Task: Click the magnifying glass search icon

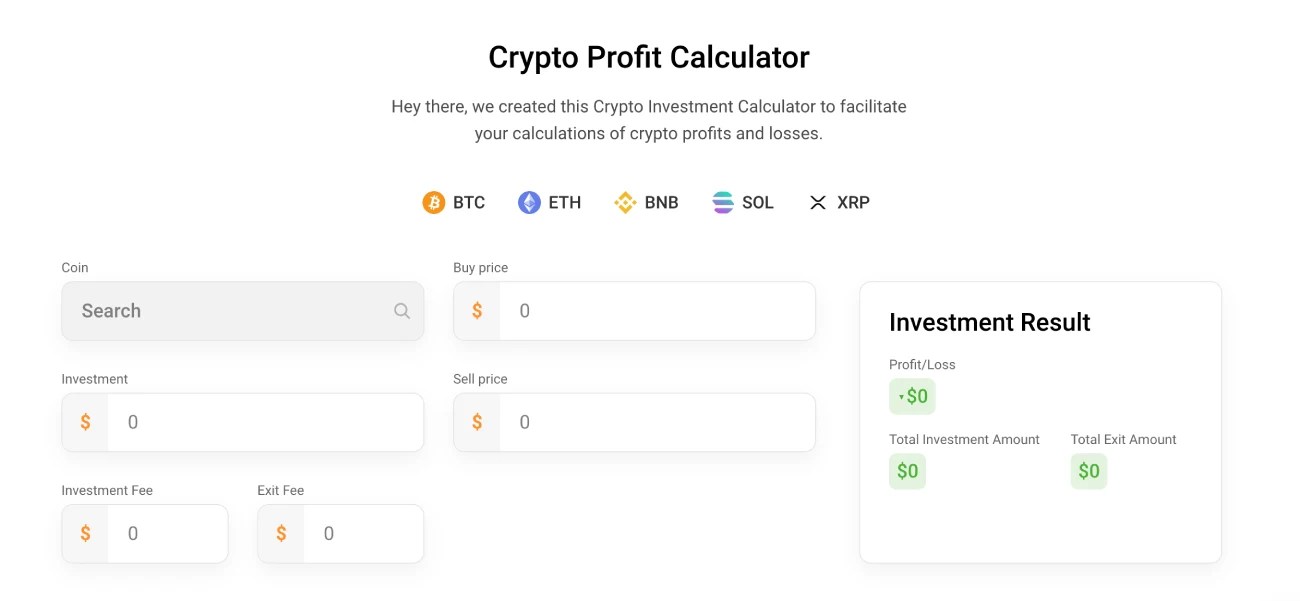Action: coord(401,311)
